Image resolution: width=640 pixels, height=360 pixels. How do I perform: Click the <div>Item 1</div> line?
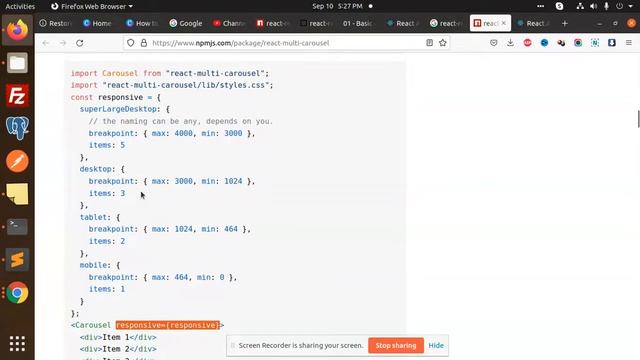click(x=118, y=337)
